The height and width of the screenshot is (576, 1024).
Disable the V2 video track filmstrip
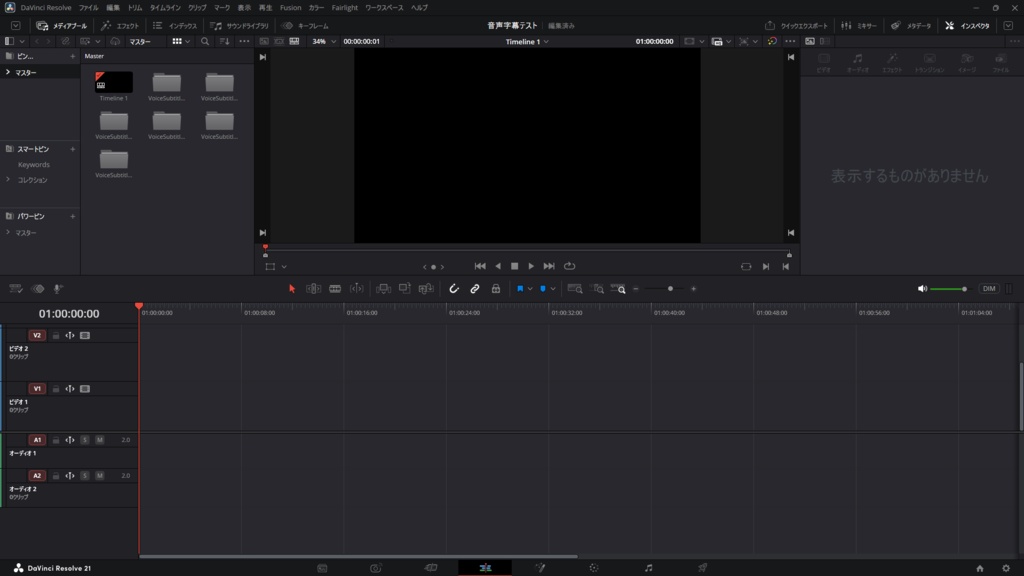point(85,335)
